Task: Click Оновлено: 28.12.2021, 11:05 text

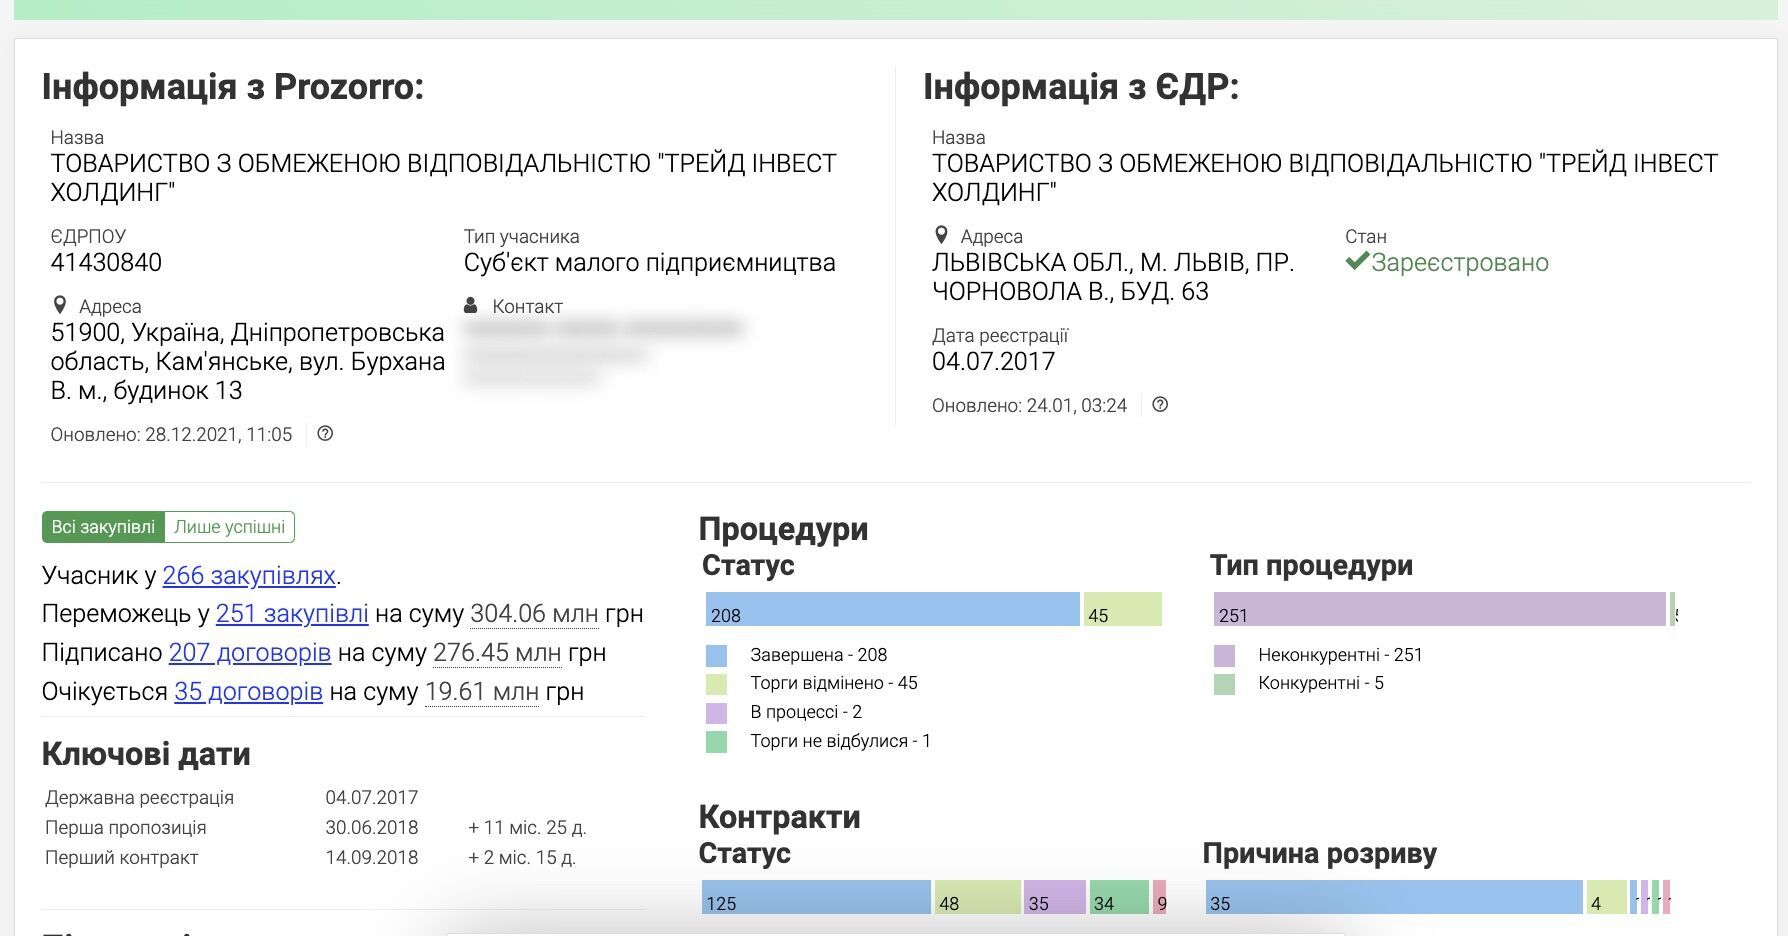Action: coord(171,435)
